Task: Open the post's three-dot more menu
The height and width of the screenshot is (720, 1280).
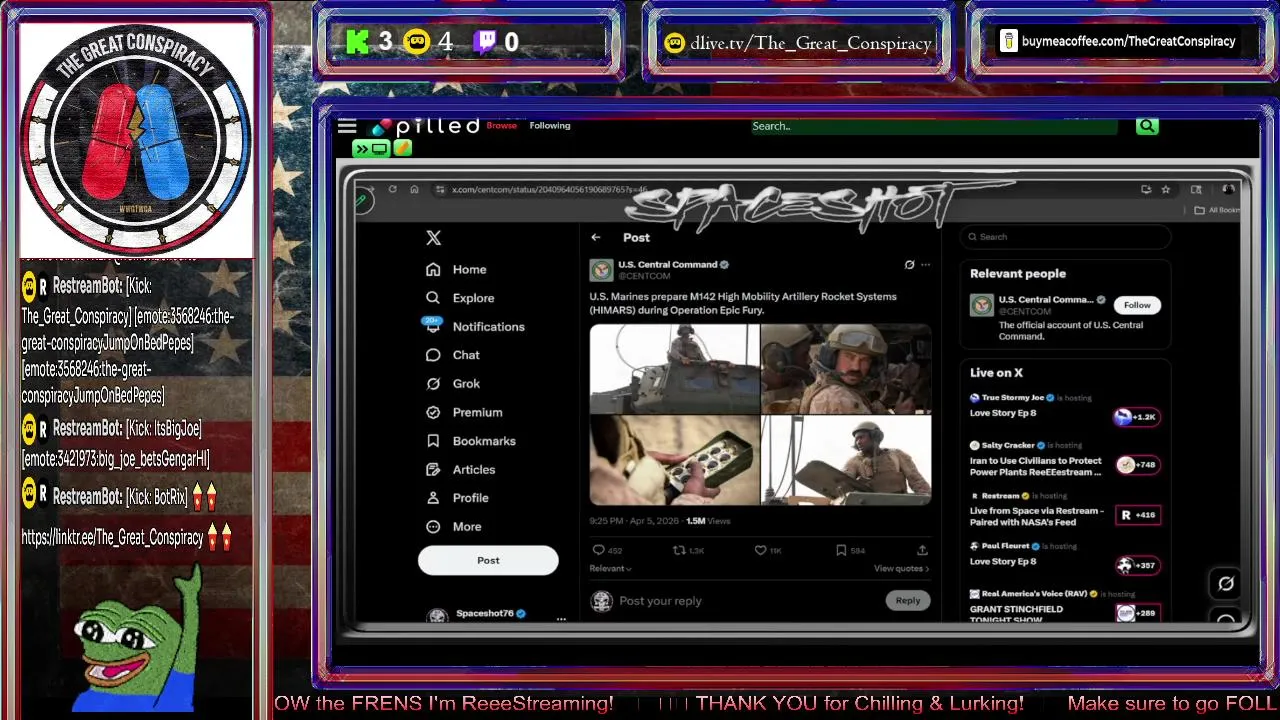Action: tap(925, 265)
